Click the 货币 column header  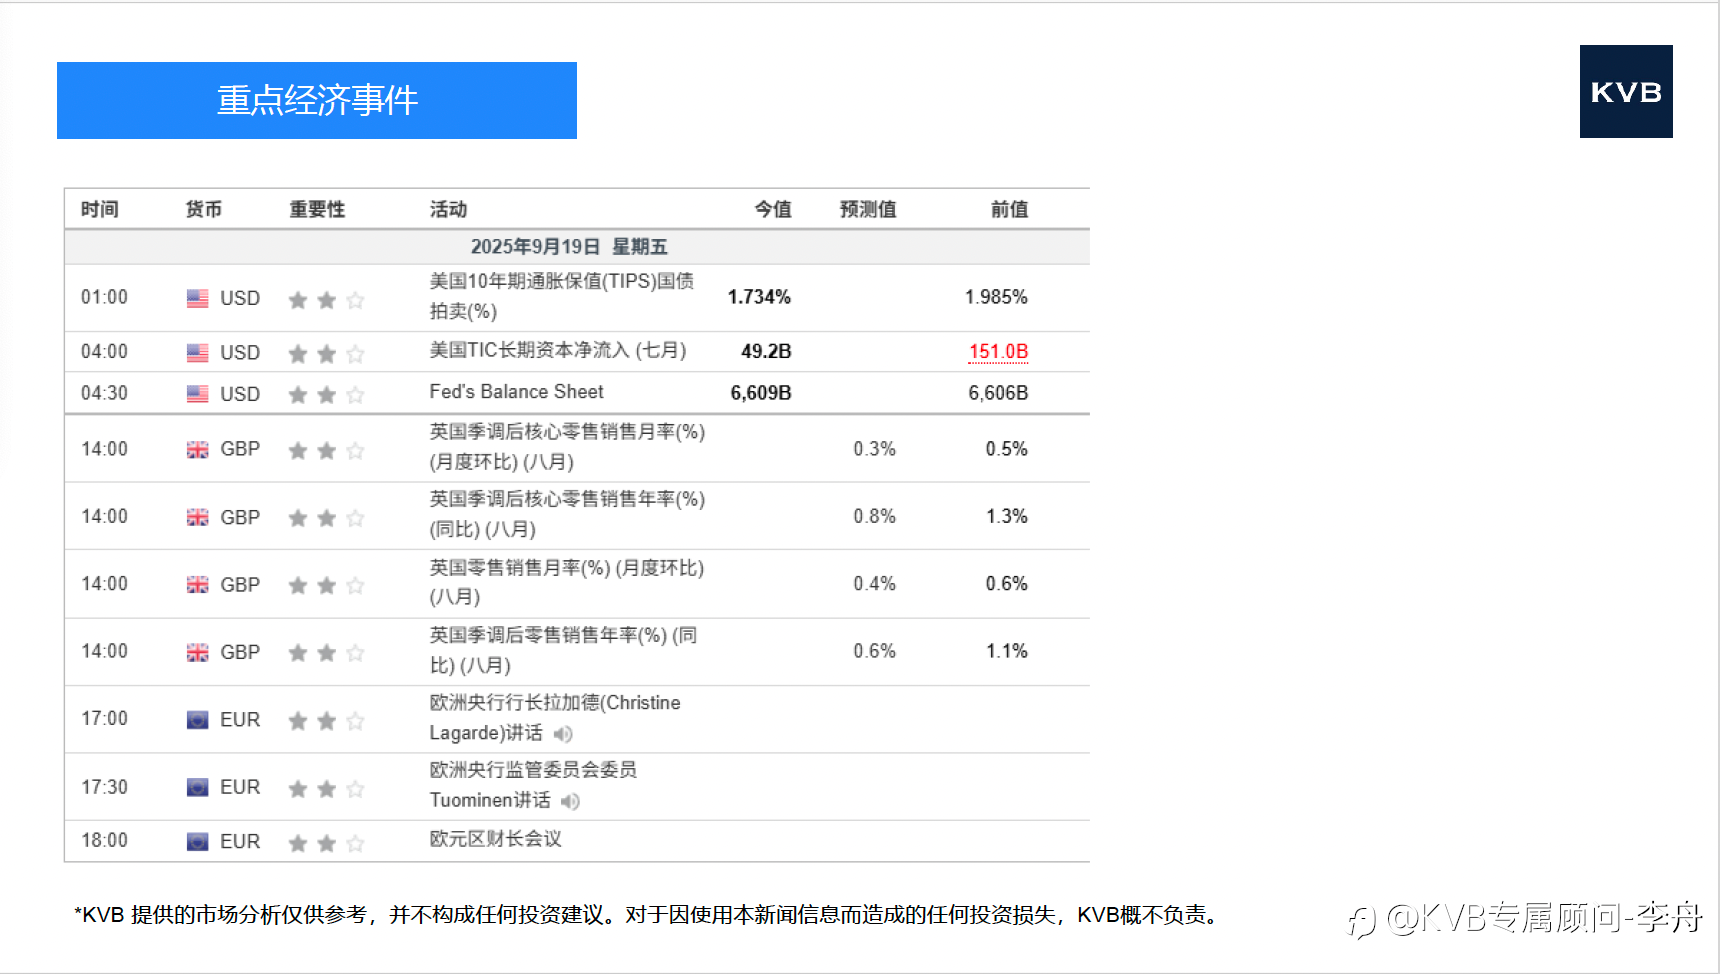point(204,209)
